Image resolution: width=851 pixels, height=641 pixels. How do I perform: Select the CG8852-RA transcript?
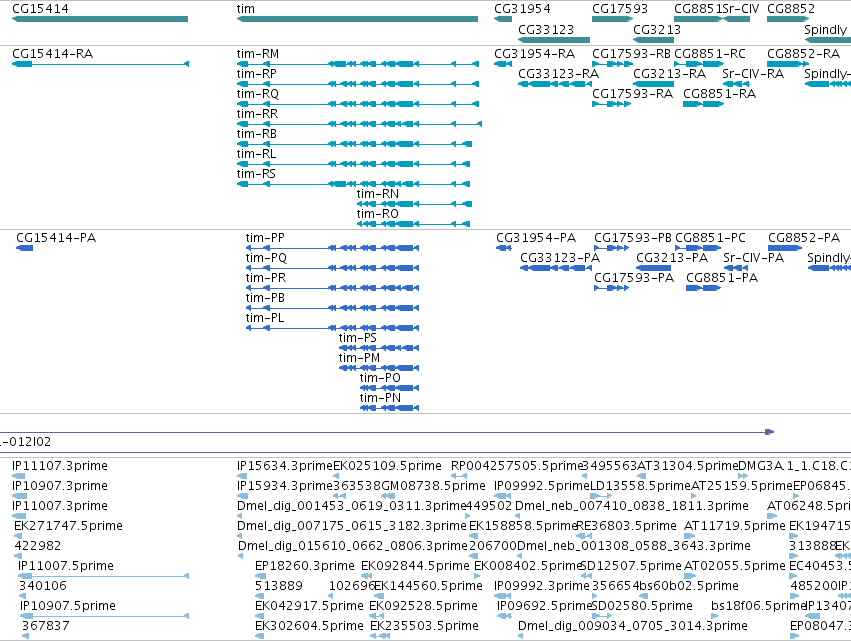pos(788,64)
